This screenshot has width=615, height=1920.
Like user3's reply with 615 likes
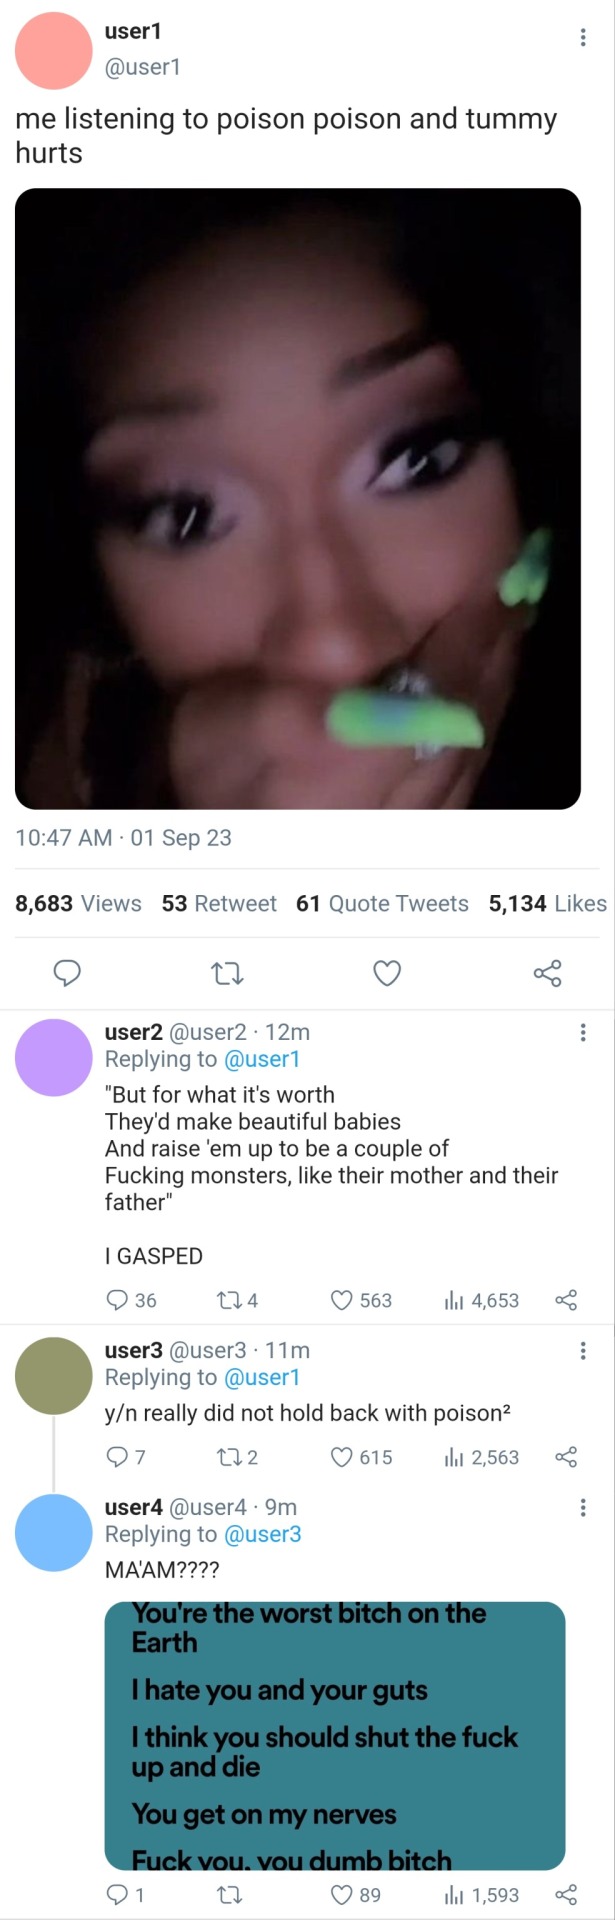pyautogui.click(x=342, y=1457)
